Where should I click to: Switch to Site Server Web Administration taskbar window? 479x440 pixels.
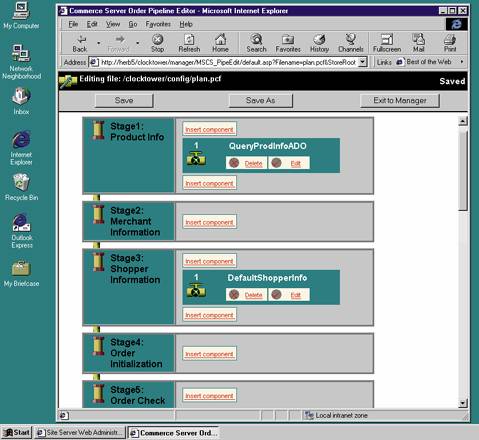coord(80,433)
